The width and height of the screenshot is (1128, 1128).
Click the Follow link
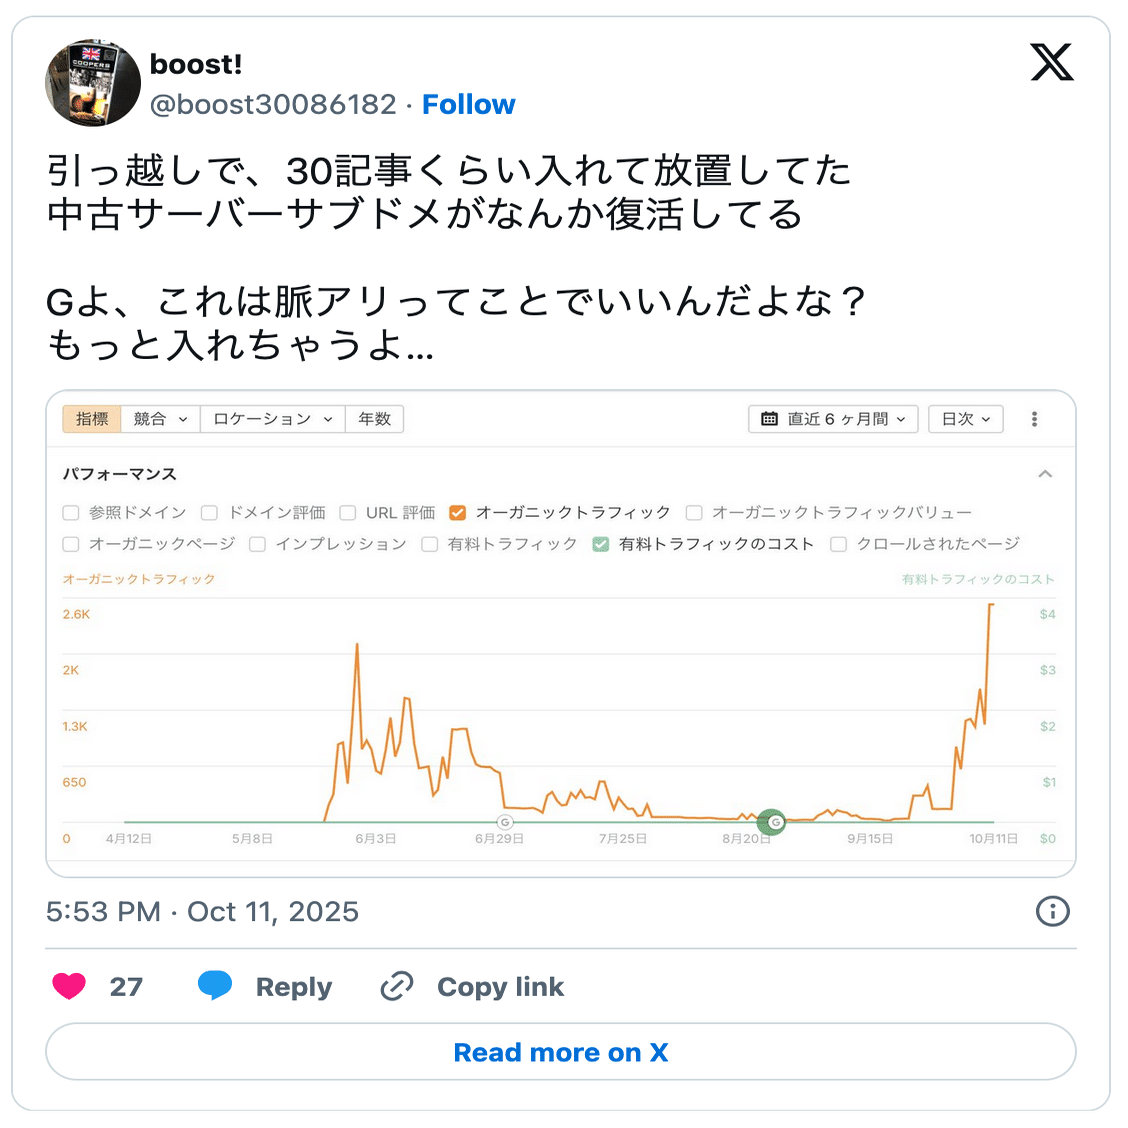coord(468,104)
